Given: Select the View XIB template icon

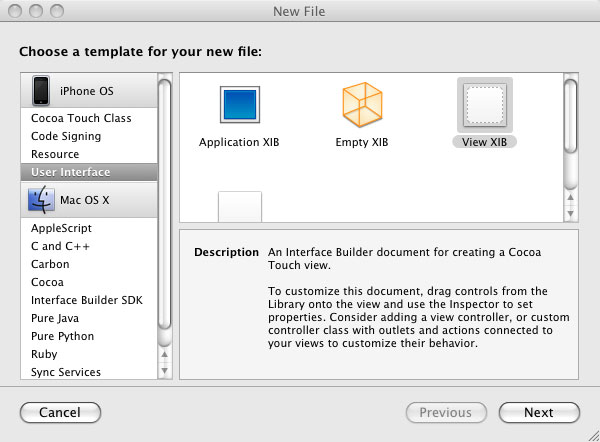Looking at the screenshot, I should [485, 105].
